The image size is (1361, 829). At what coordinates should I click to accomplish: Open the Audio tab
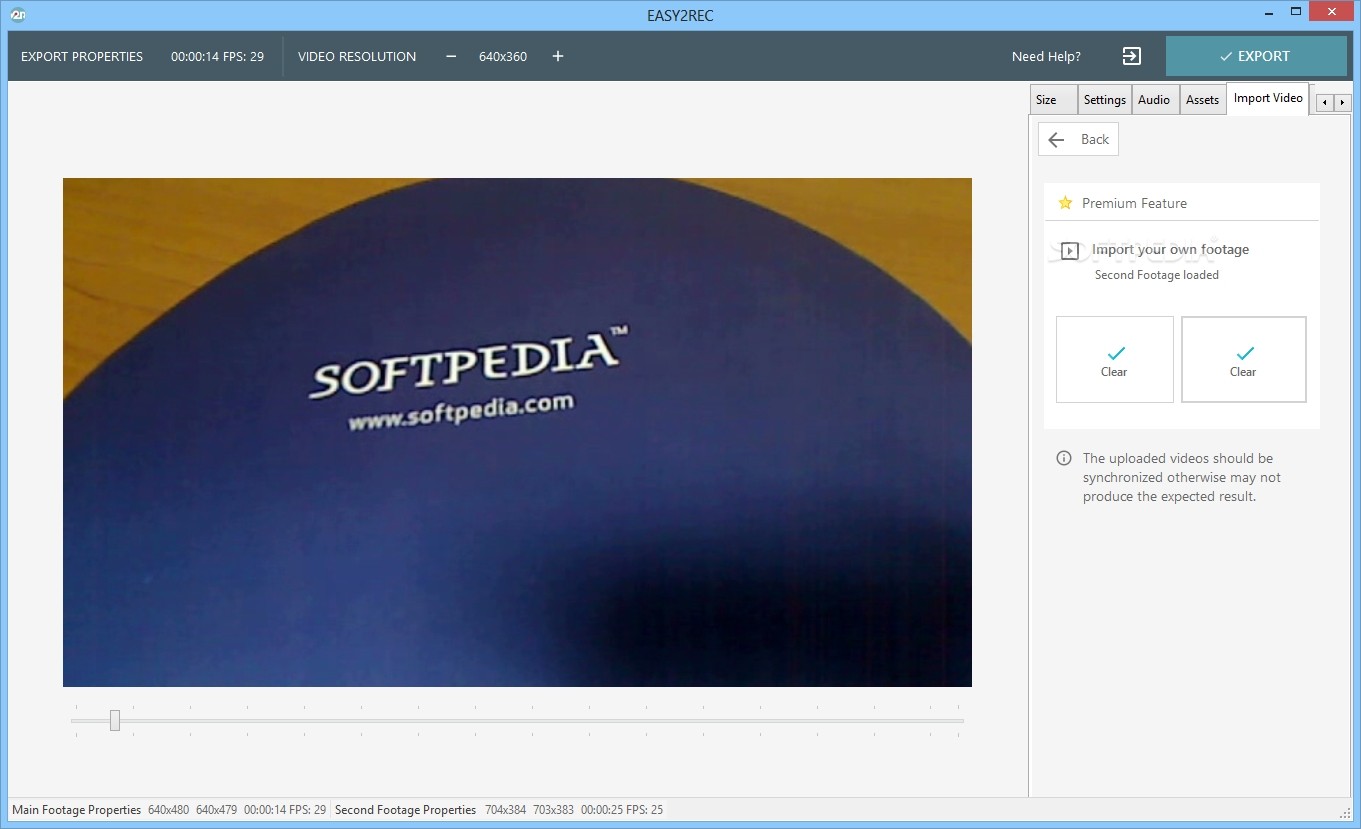1154,100
